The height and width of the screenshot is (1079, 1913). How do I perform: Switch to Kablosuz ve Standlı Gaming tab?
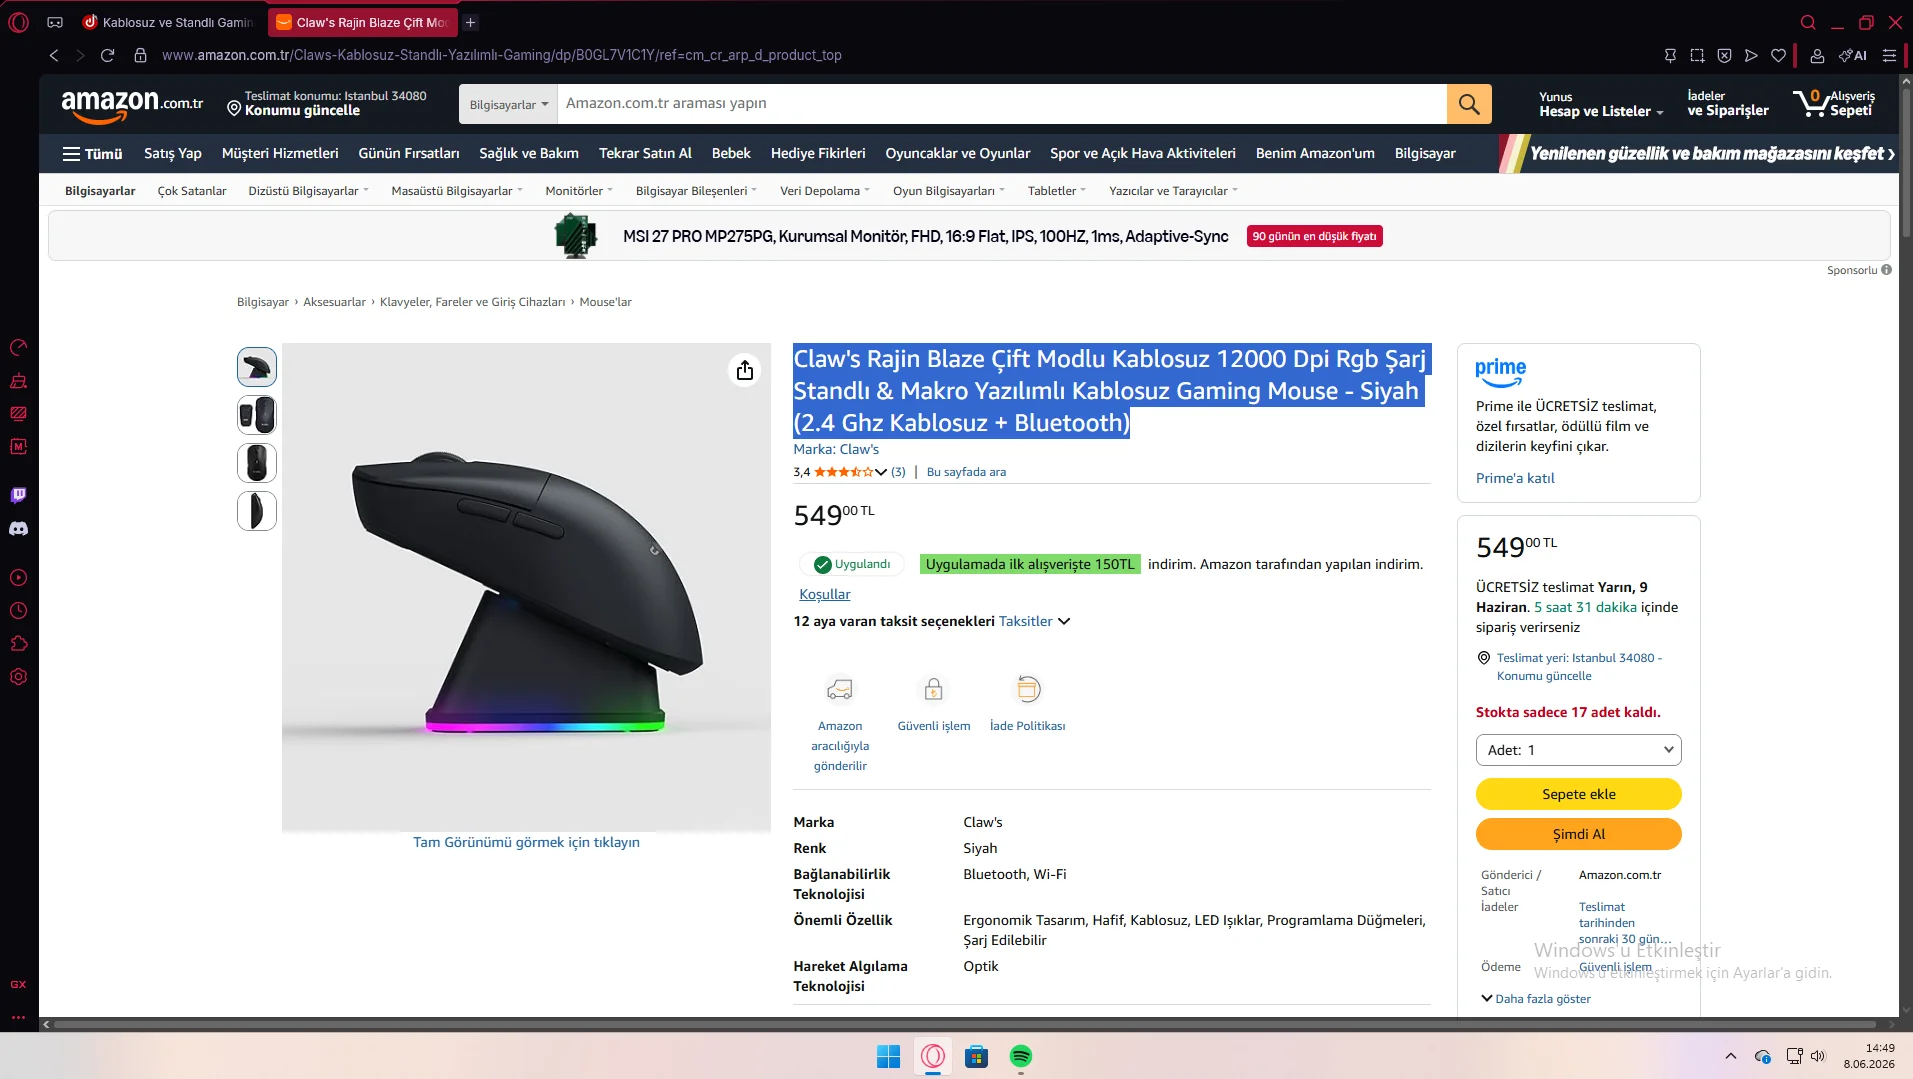(x=168, y=22)
